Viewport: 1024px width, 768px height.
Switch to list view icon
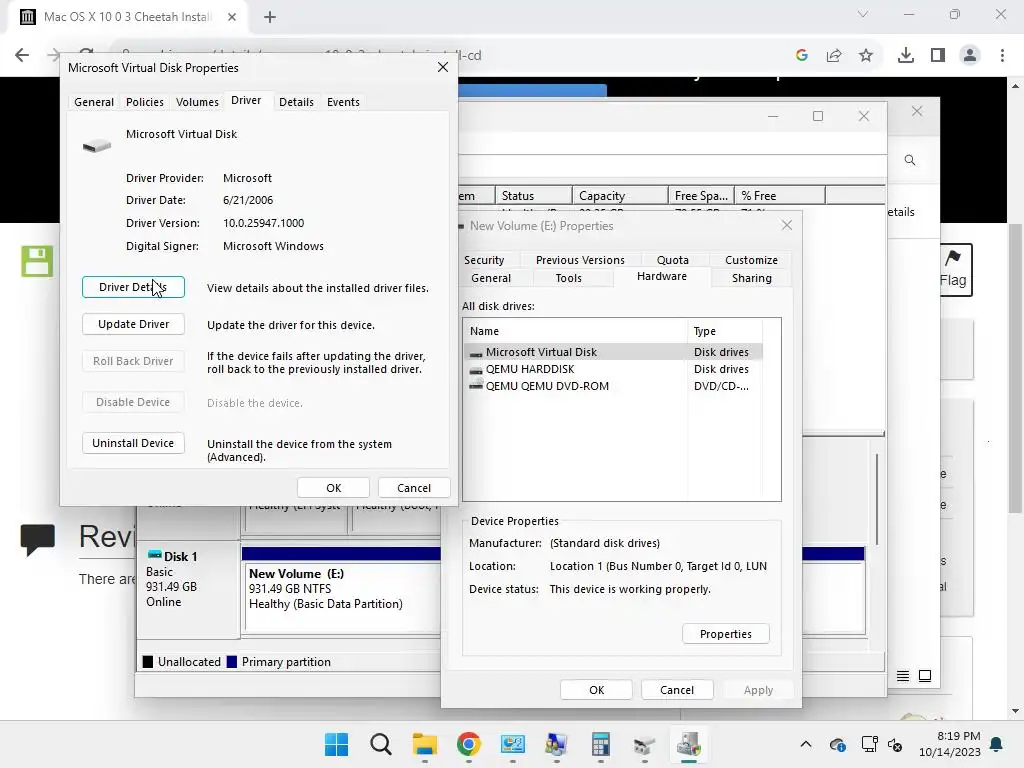point(903,676)
